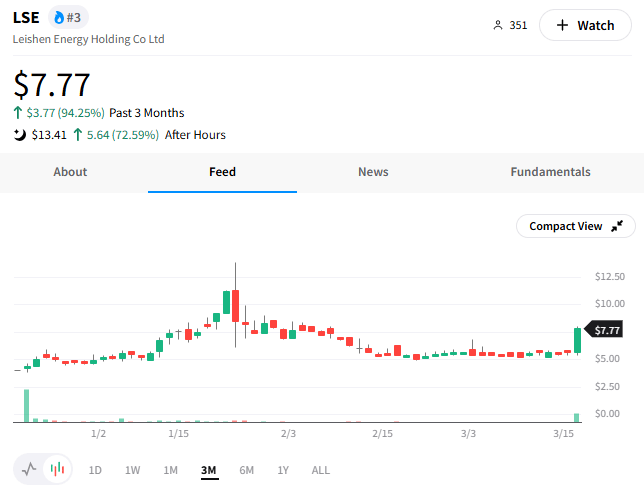Click the watchers person icon
This screenshot has width=644, height=491.
tap(498, 25)
